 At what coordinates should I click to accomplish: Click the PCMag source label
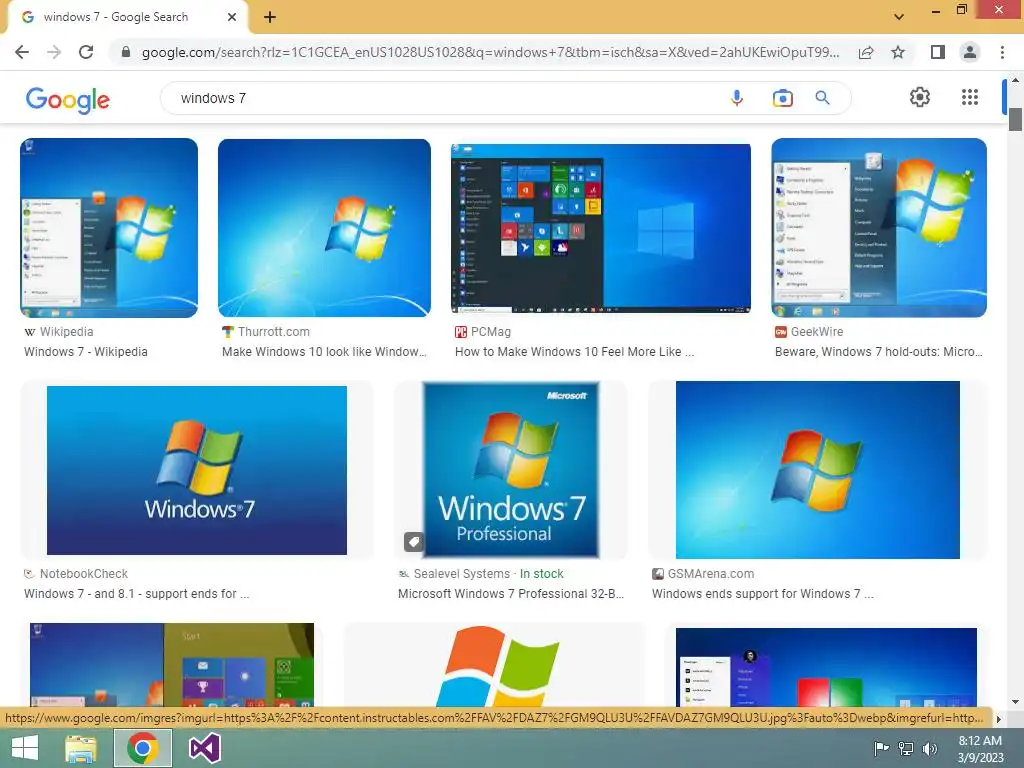(x=490, y=332)
